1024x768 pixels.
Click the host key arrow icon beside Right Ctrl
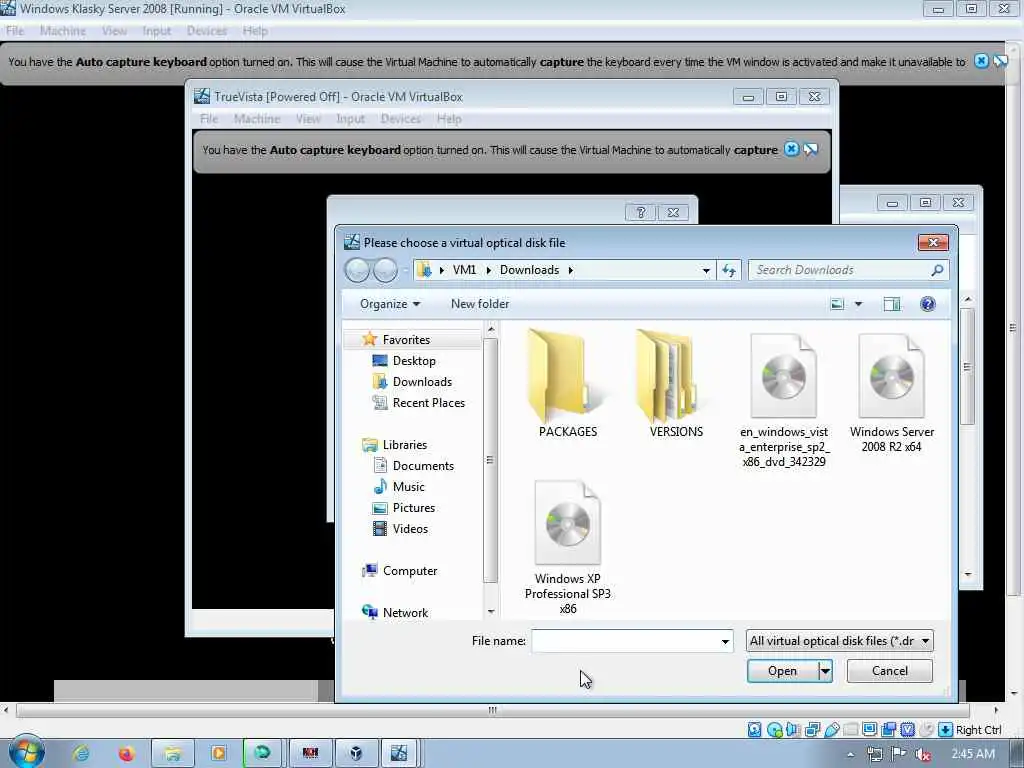[945, 729]
